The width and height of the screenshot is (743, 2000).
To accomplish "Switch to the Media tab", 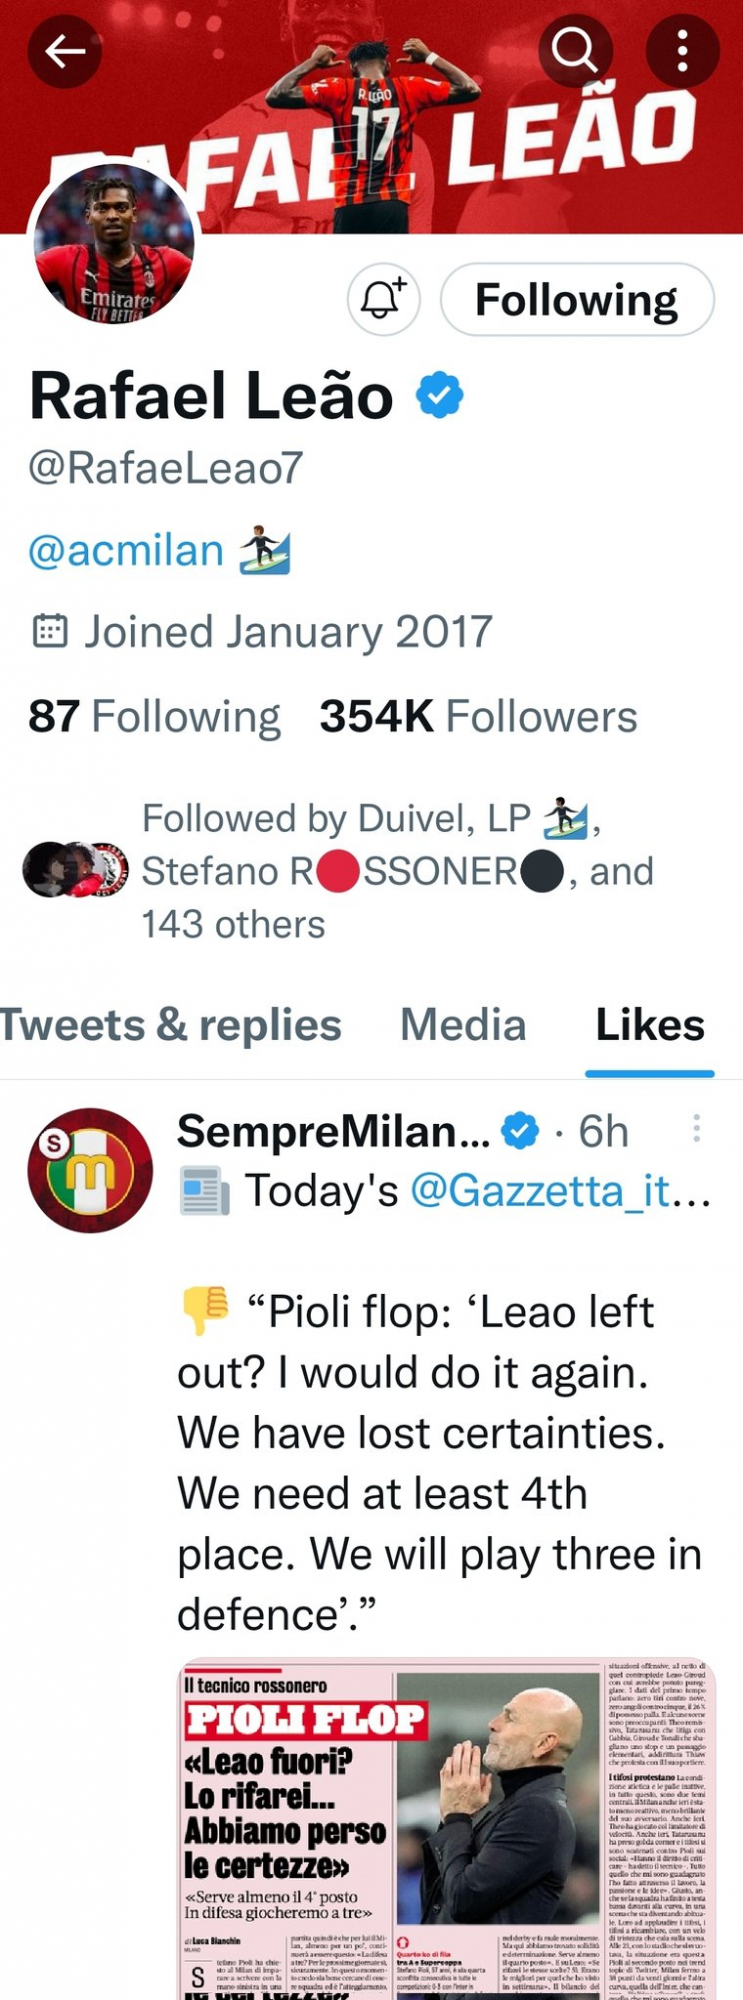I will (463, 1025).
